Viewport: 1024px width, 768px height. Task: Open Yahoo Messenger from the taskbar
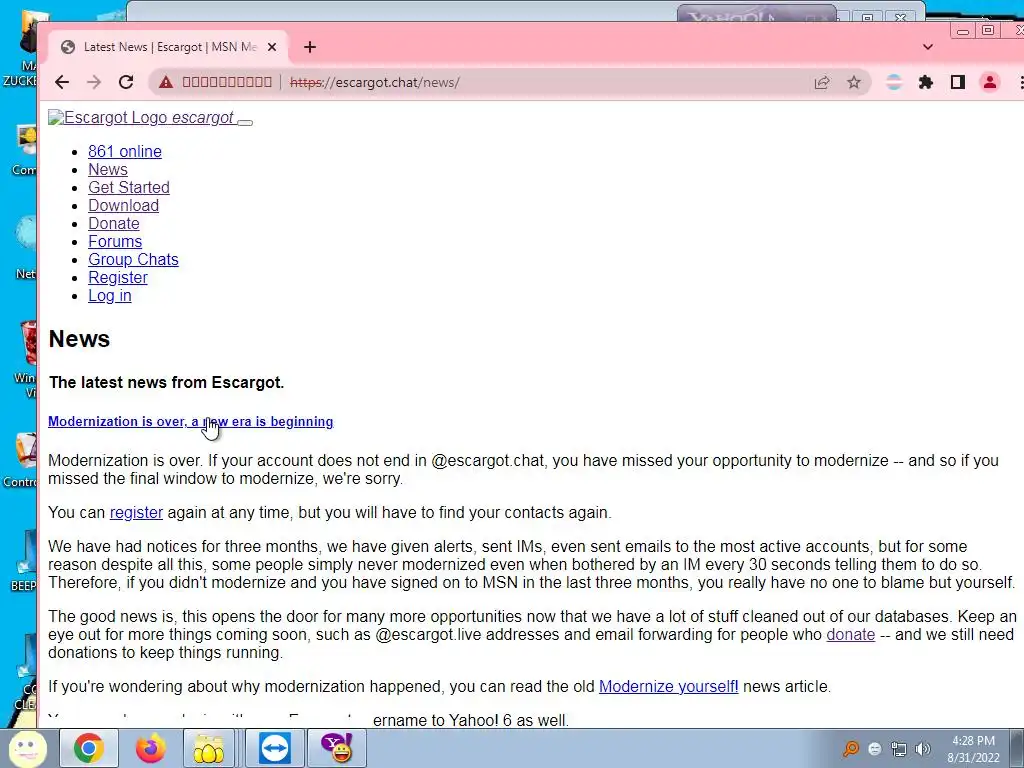point(338,748)
